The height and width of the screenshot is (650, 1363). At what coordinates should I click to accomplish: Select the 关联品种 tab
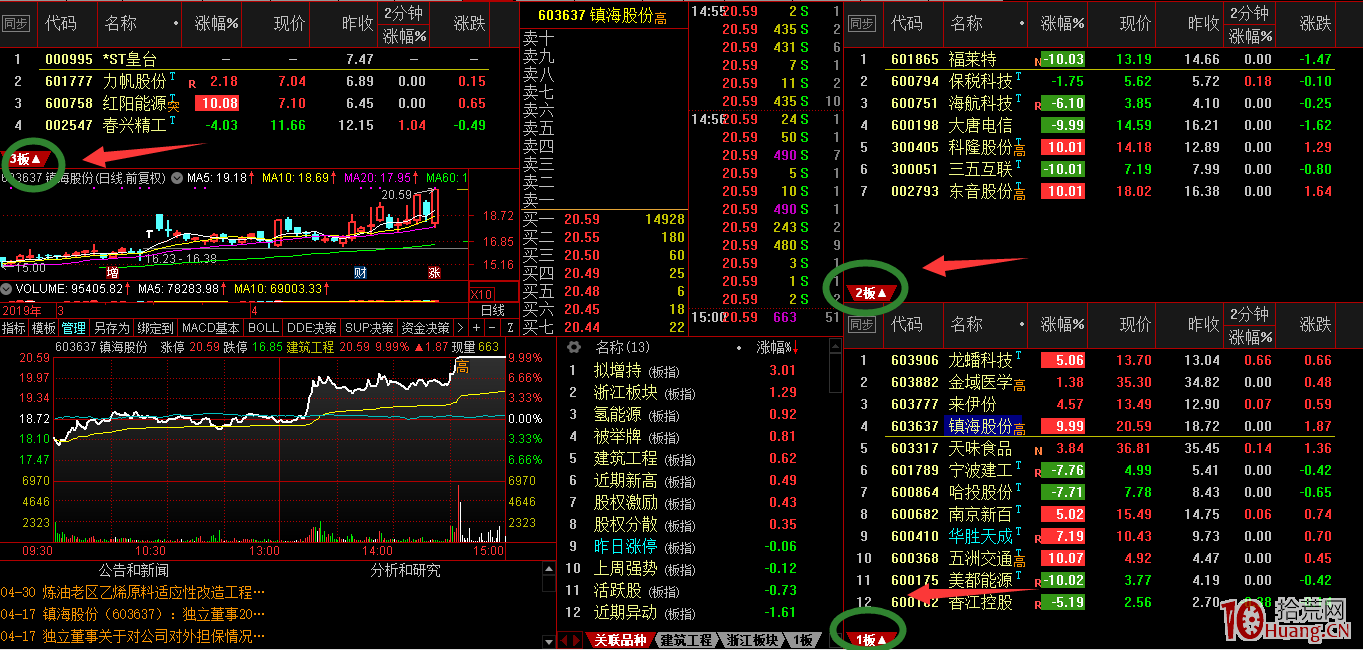pyautogui.click(x=620, y=640)
